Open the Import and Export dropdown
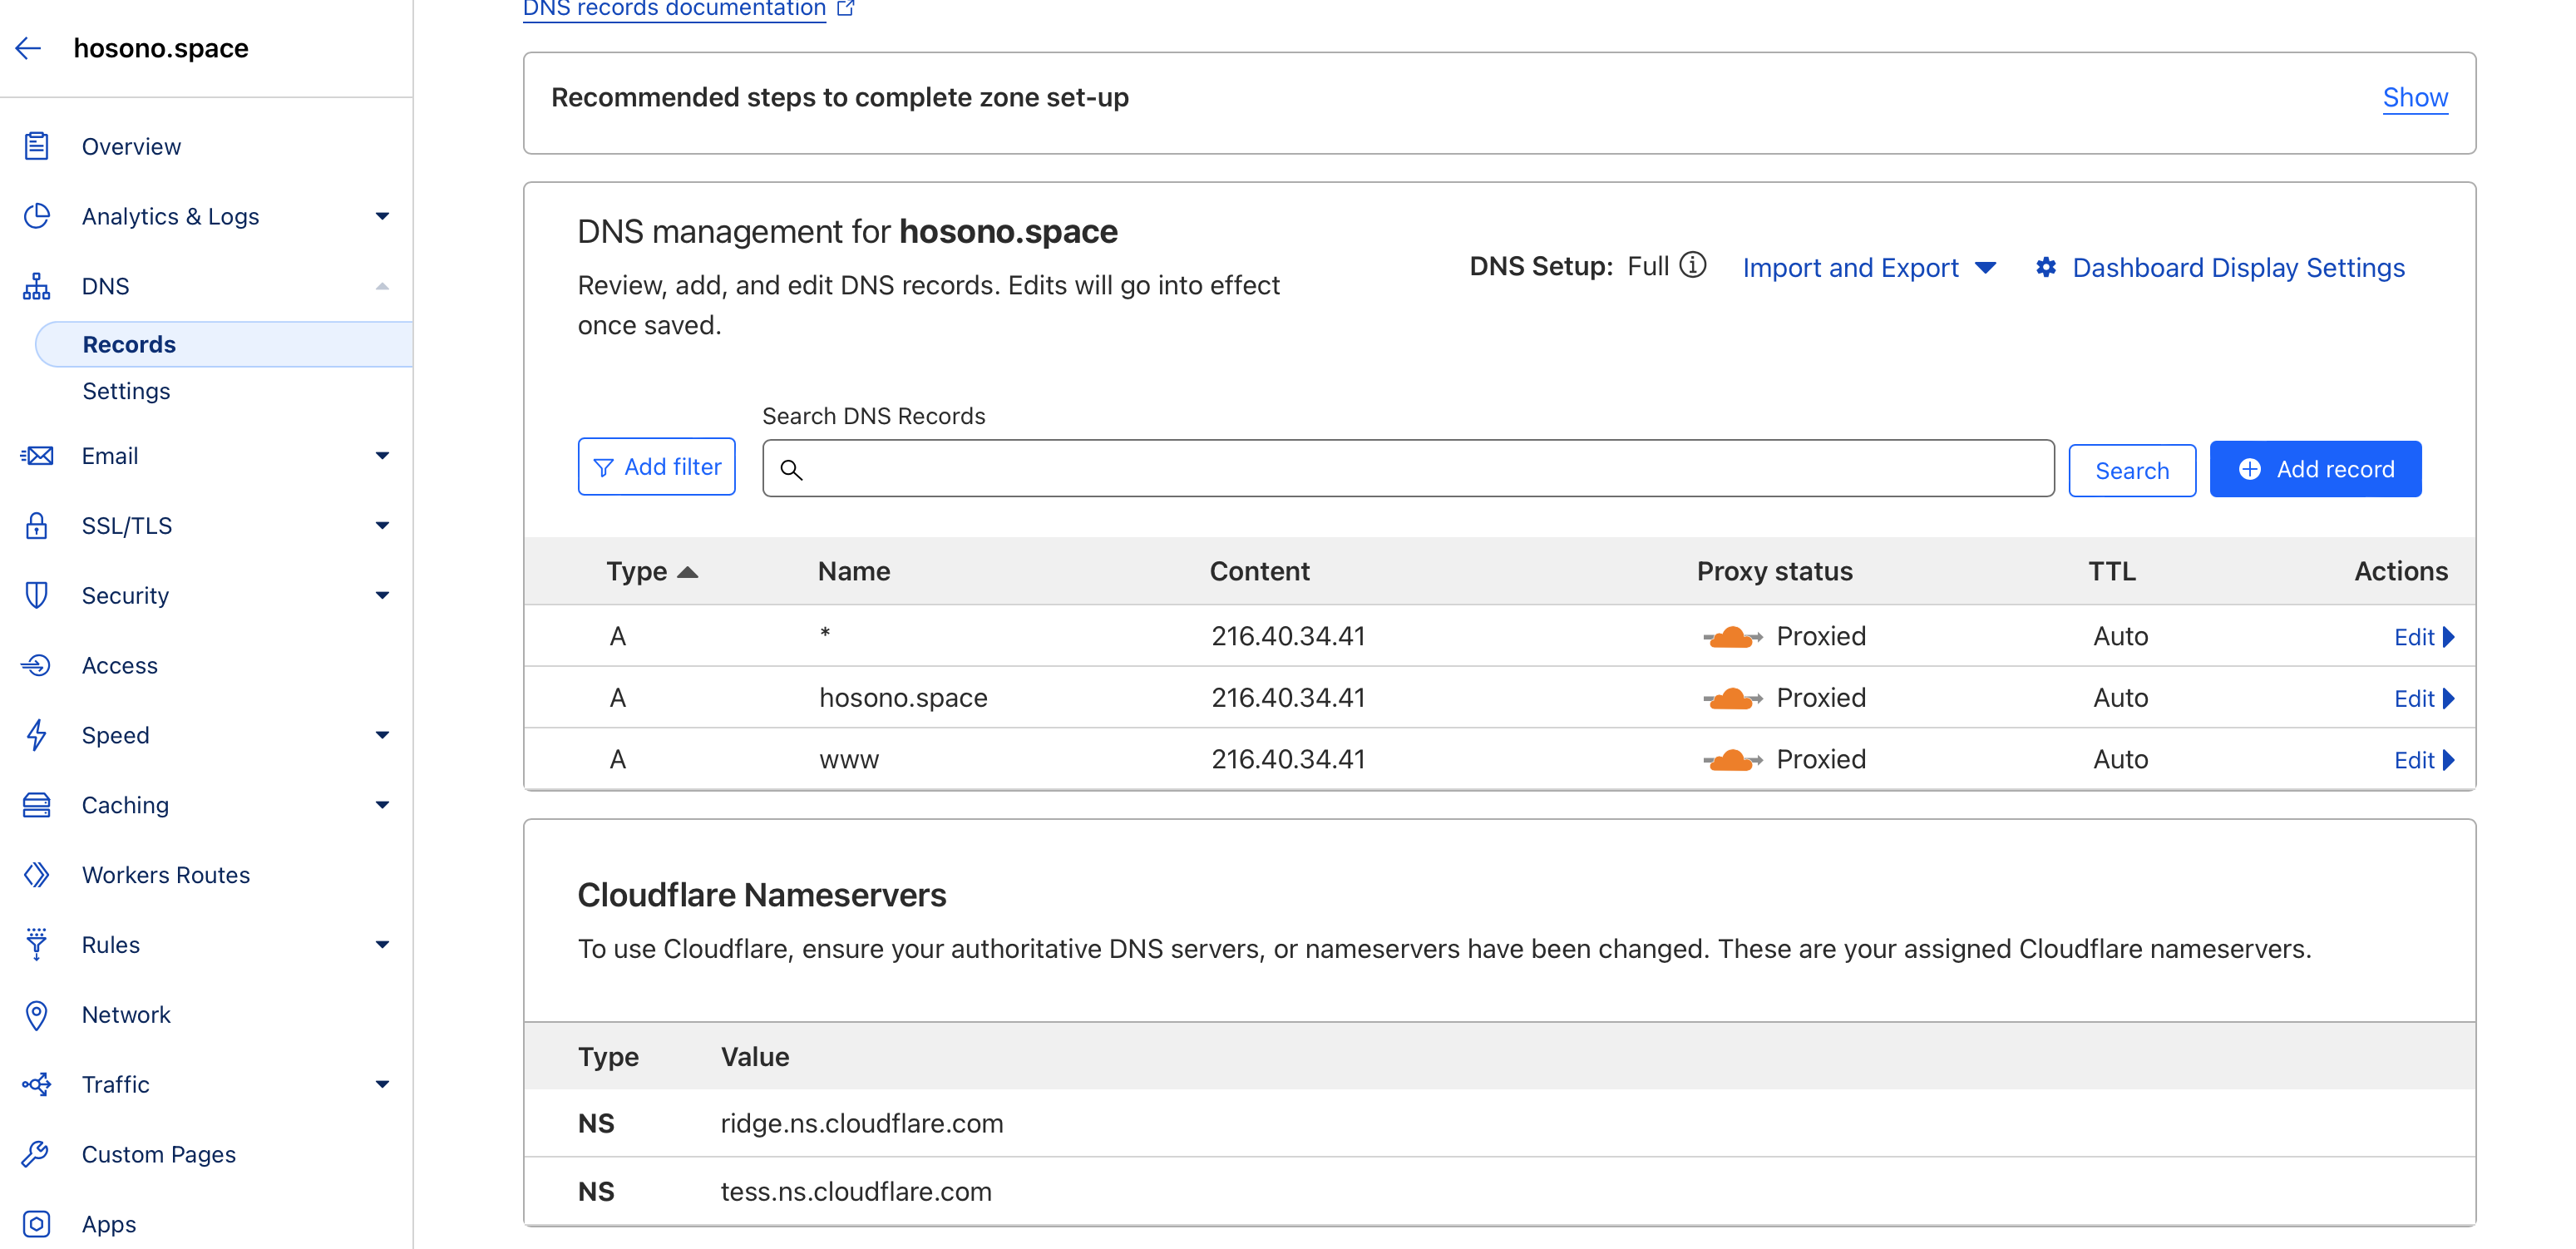Viewport: 2576px width, 1249px height. [1869, 267]
